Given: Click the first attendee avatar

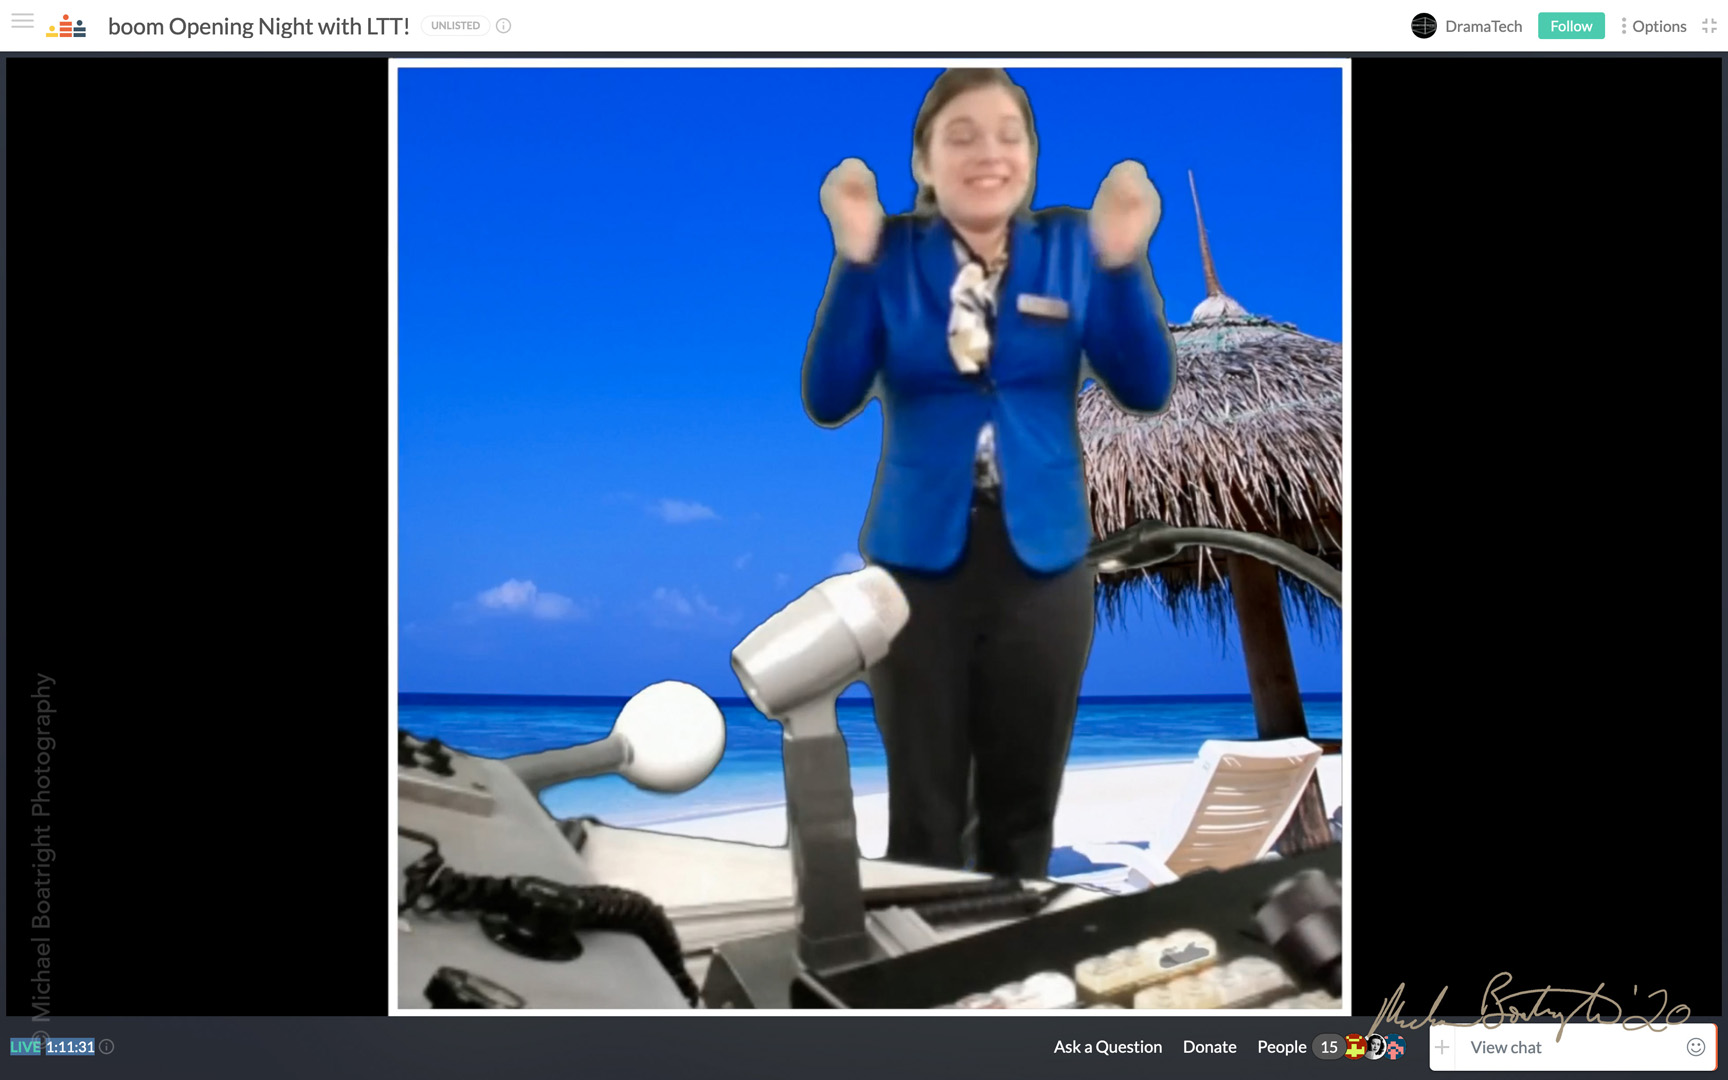Looking at the screenshot, I should 1355,1047.
